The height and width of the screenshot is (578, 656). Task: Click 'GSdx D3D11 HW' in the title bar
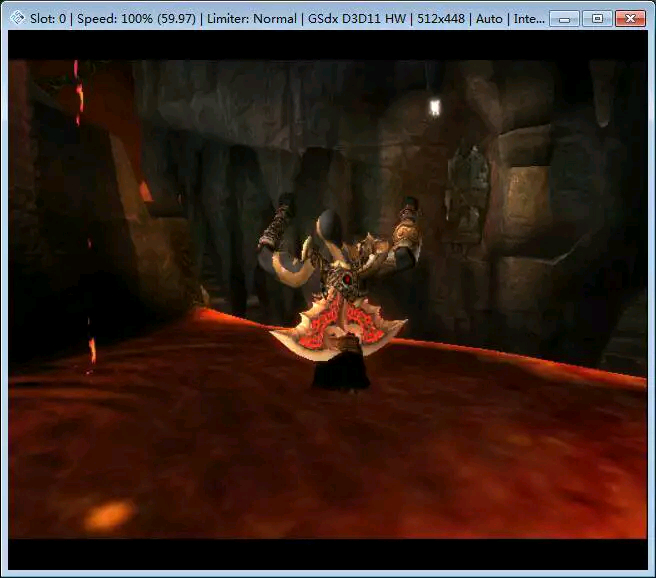click(x=357, y=19)
